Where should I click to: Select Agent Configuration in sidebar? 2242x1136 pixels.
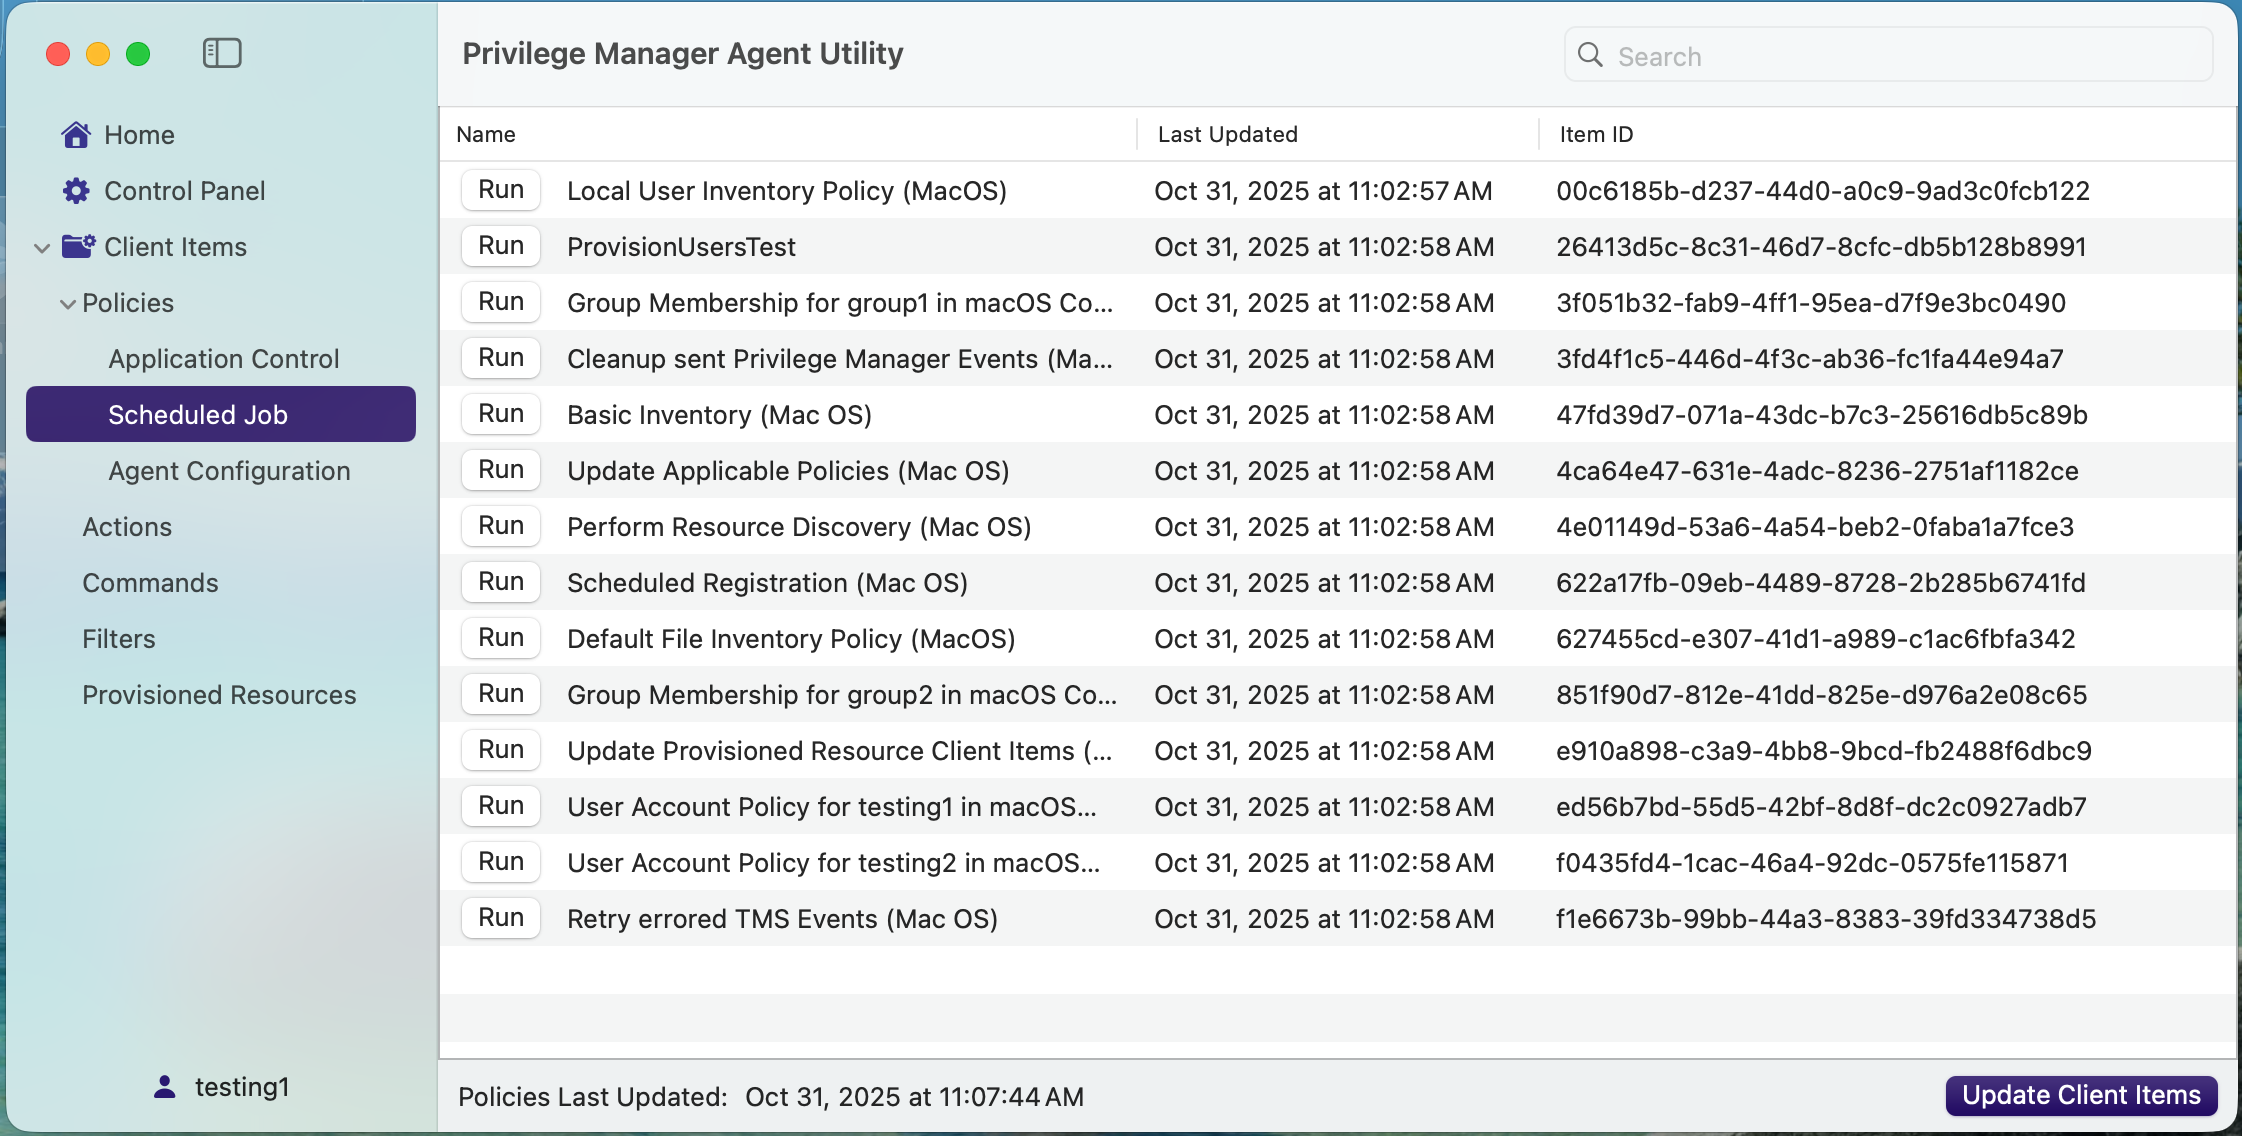229,471
